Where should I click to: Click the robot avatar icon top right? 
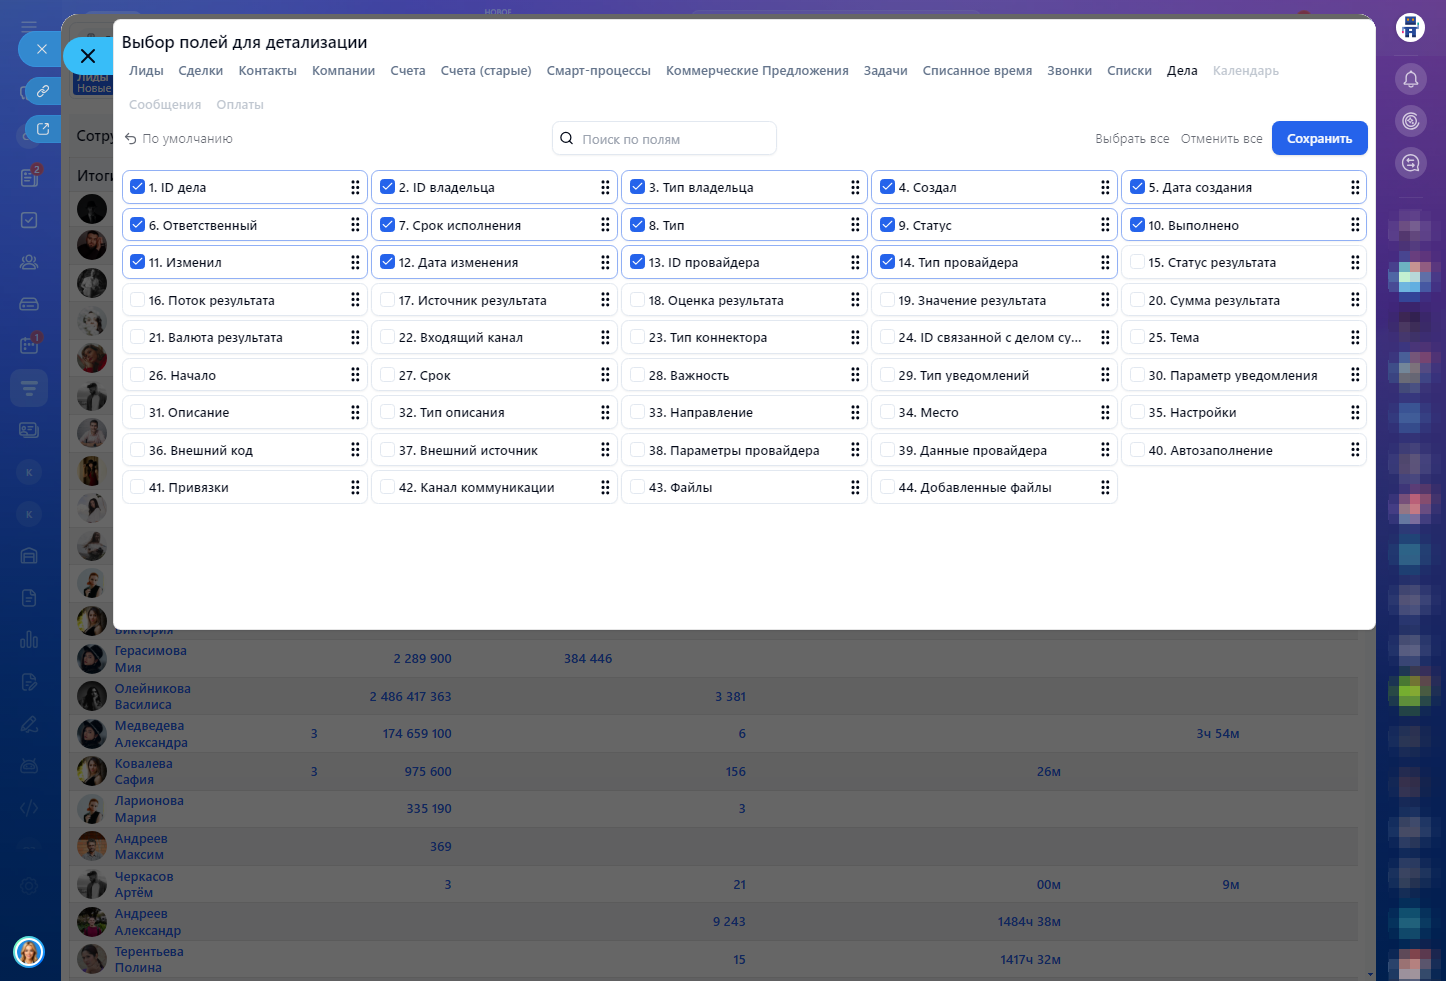pos(1410,27)
